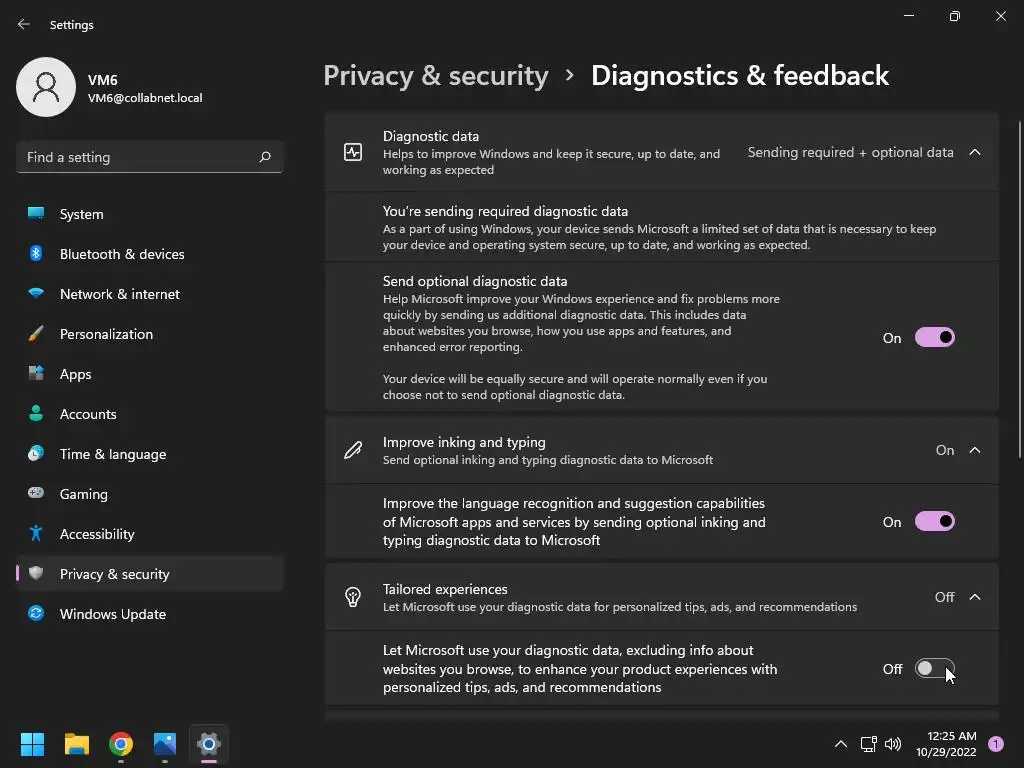Click the VM6@collabnet.local account email
This screenshot has width=1024, height=768.
145,98
